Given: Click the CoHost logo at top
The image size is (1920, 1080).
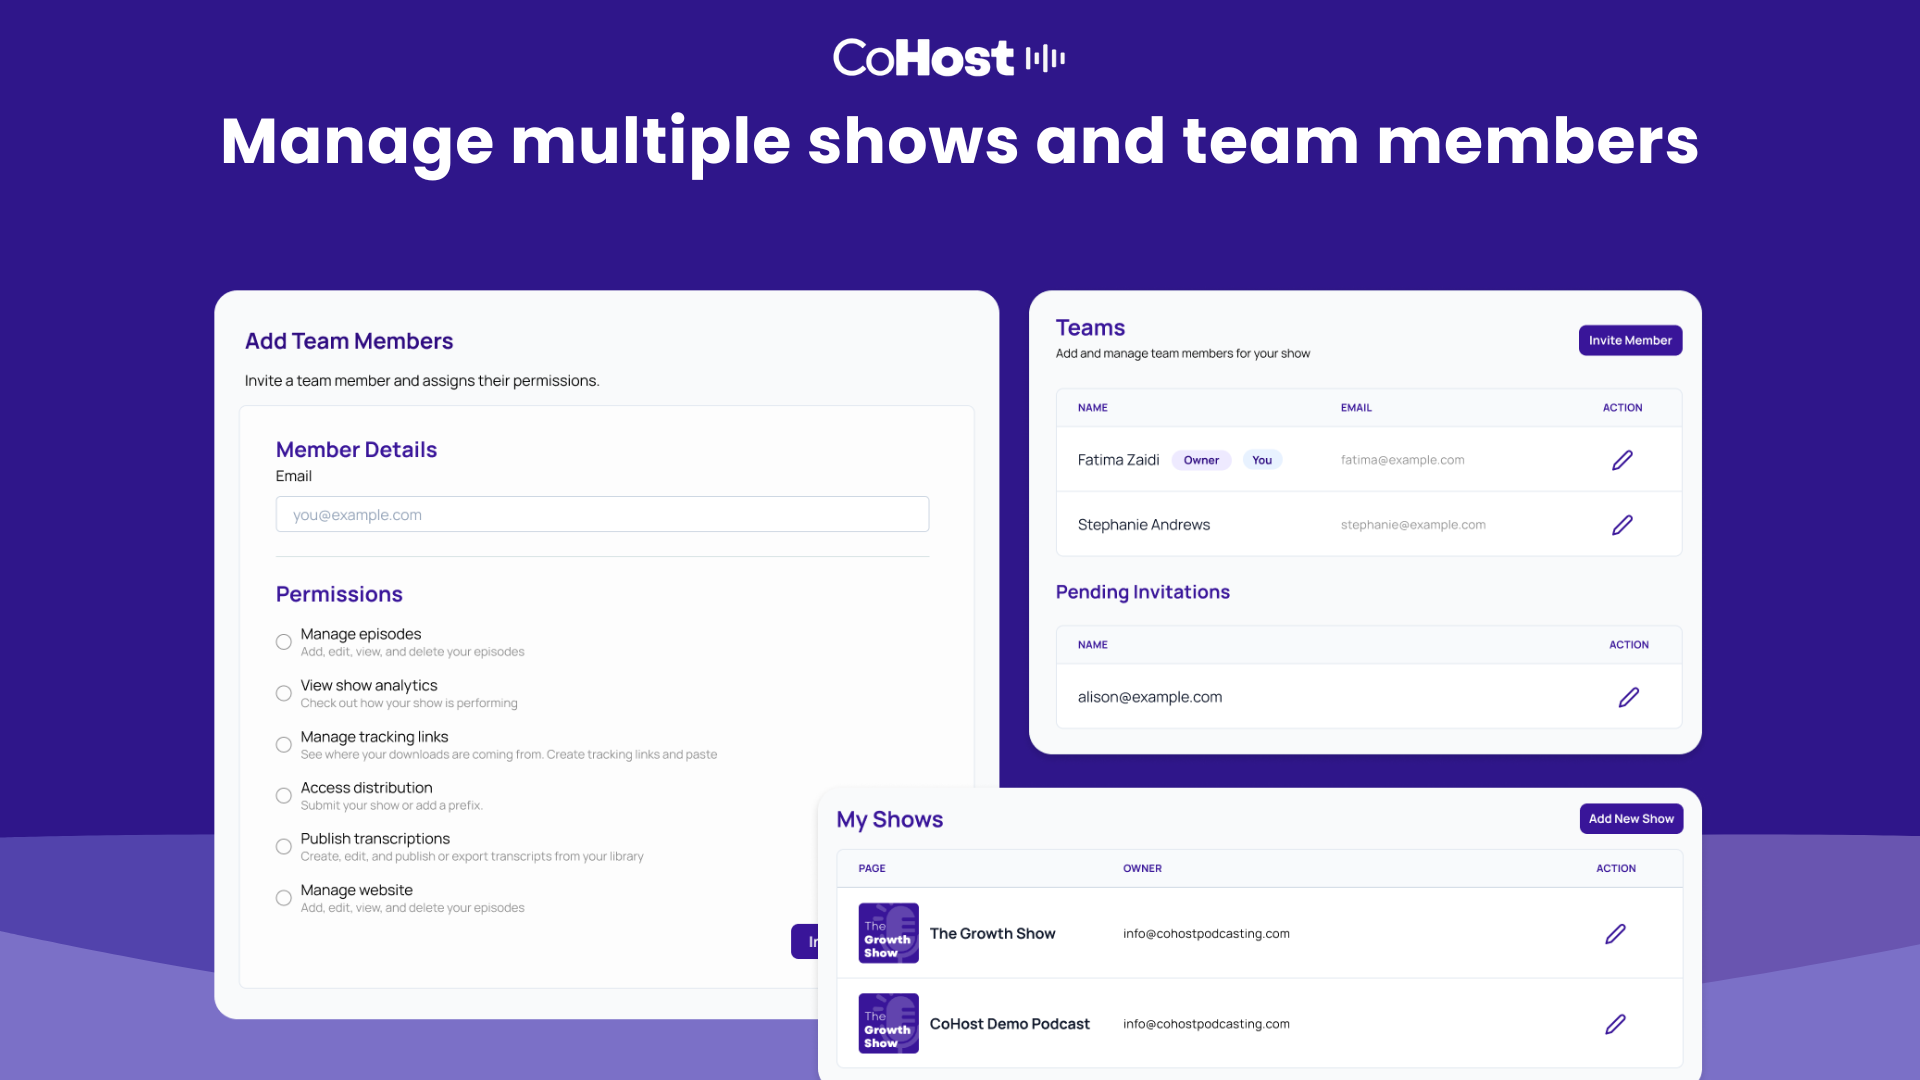Looking at the screenshot, I should [x=948, y=58].
